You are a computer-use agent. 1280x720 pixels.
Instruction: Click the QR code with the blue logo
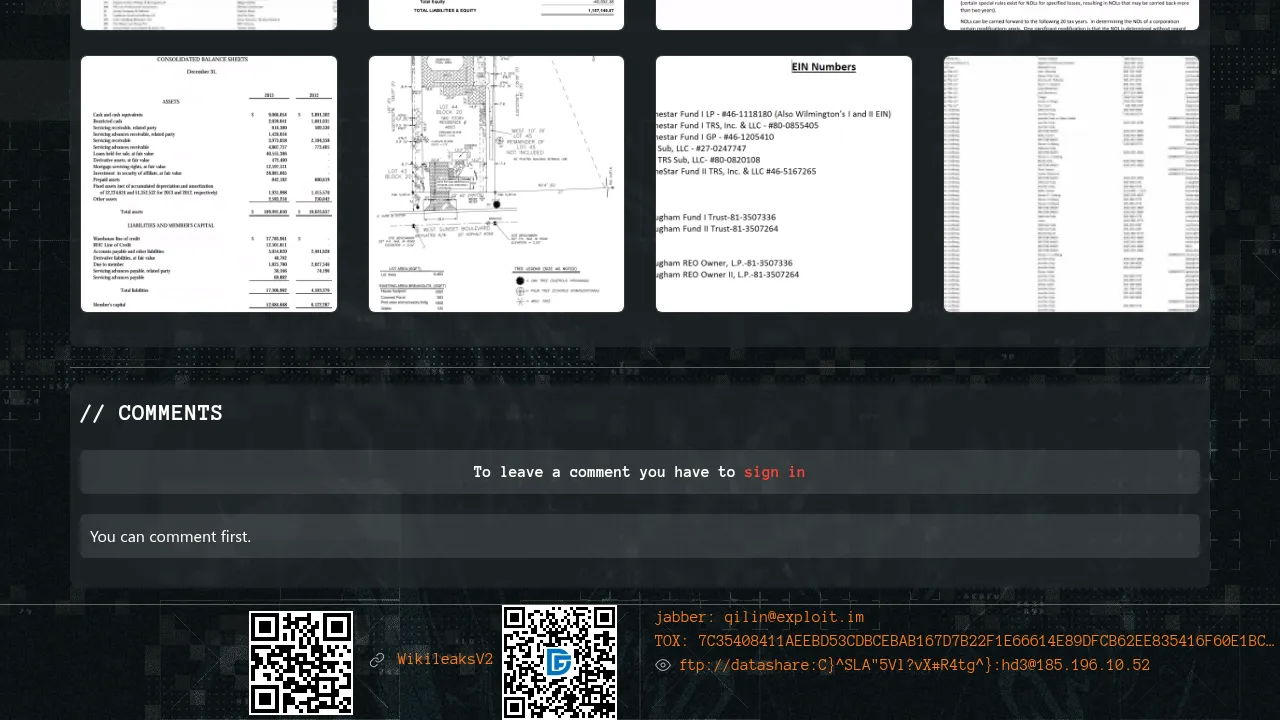(x=559, y=662)
